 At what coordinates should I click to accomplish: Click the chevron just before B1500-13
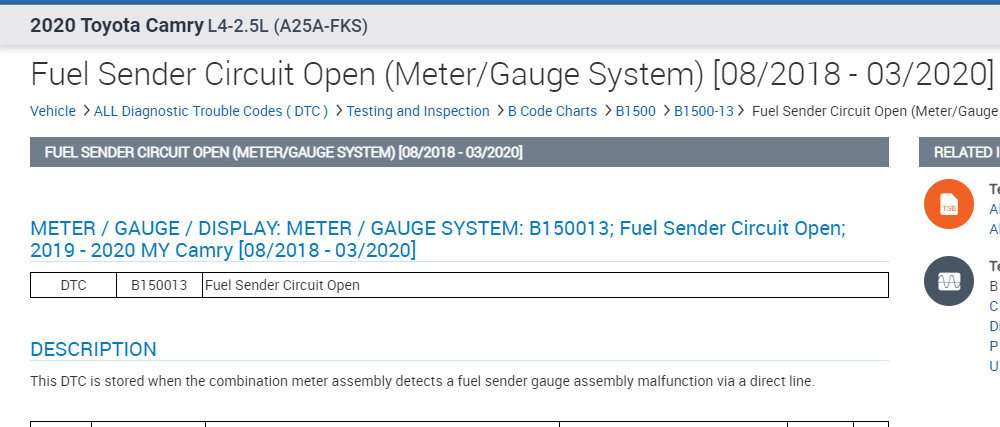[x=665, y=111]
